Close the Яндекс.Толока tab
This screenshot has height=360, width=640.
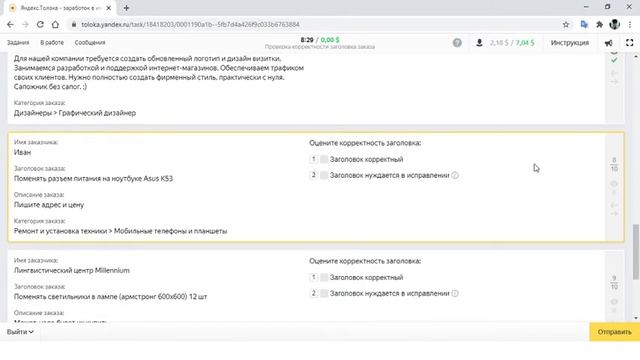pos(109,8)
